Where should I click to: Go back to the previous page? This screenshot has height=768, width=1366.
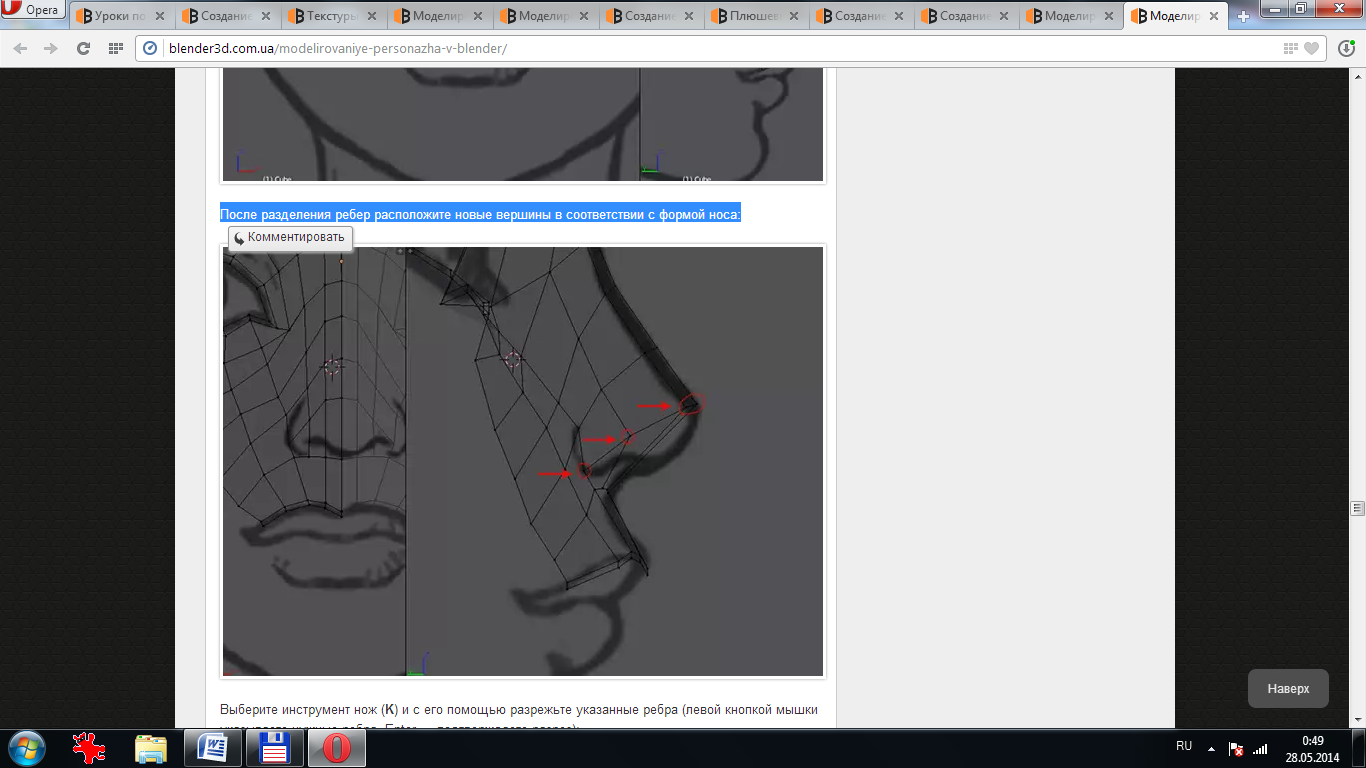(21, 48)
